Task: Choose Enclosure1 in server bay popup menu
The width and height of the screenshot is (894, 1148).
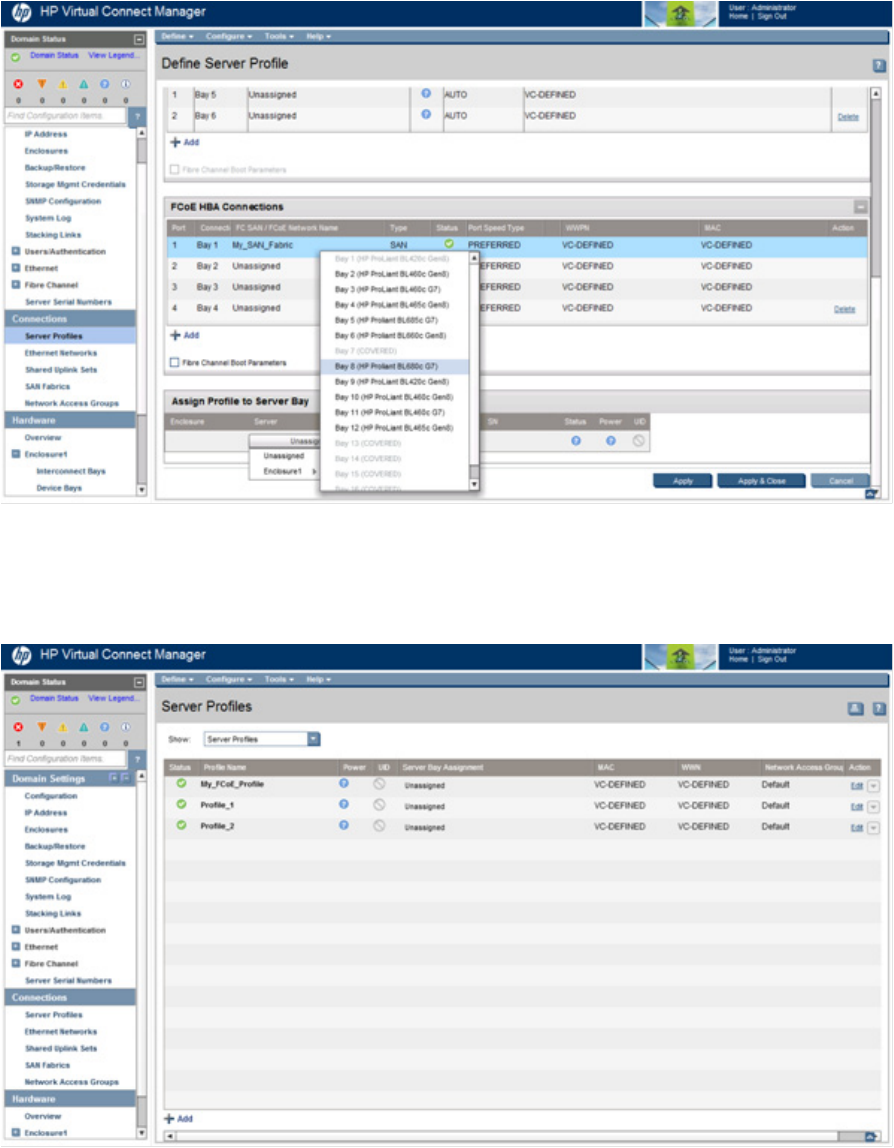Action: (284, 472)
